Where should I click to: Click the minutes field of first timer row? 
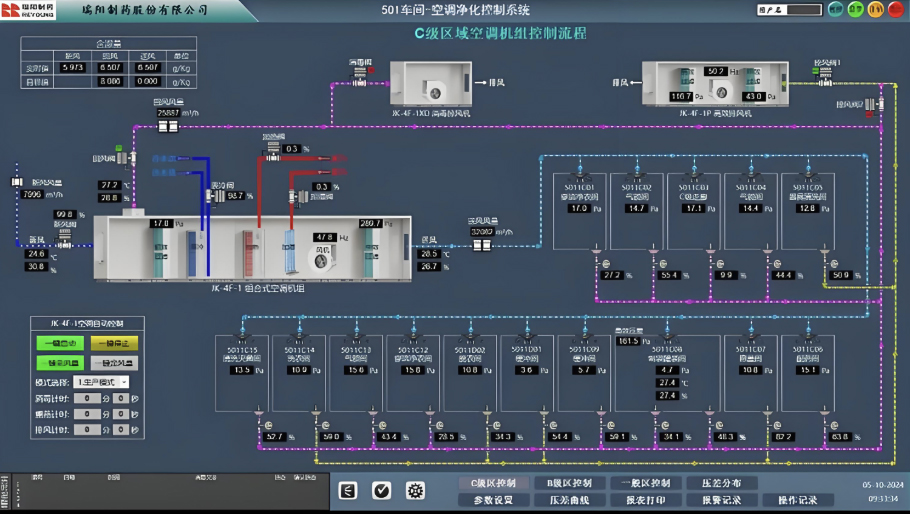[x=87, y=399]
